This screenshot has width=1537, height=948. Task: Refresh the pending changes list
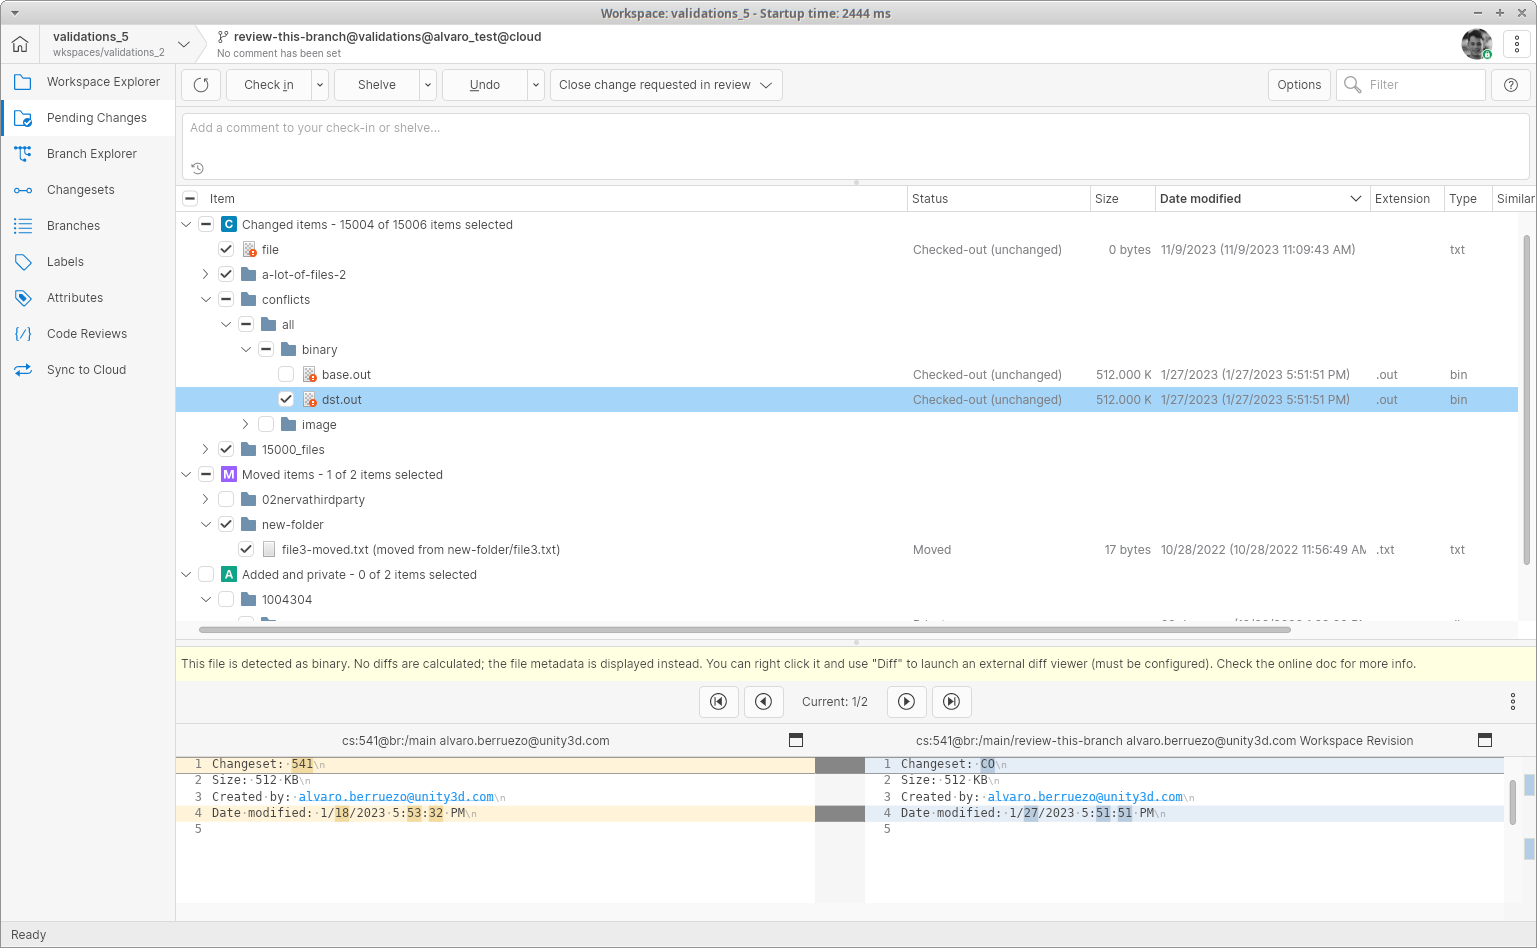(200, 85)
